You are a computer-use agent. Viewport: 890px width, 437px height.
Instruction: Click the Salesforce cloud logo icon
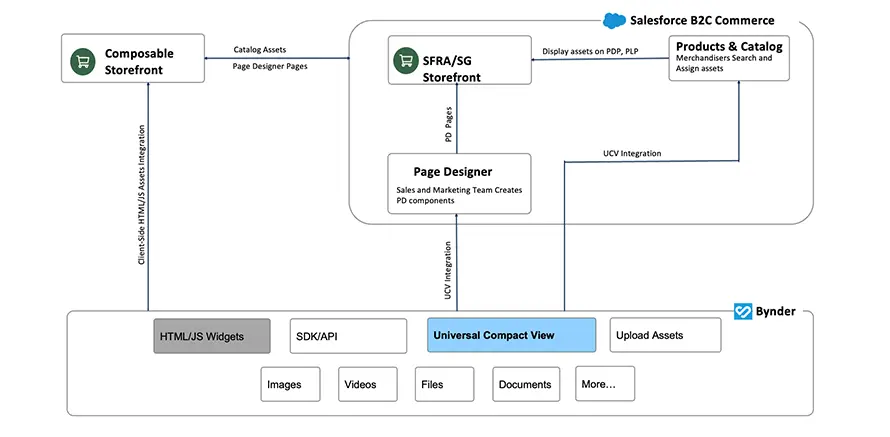tap(614, 20)
